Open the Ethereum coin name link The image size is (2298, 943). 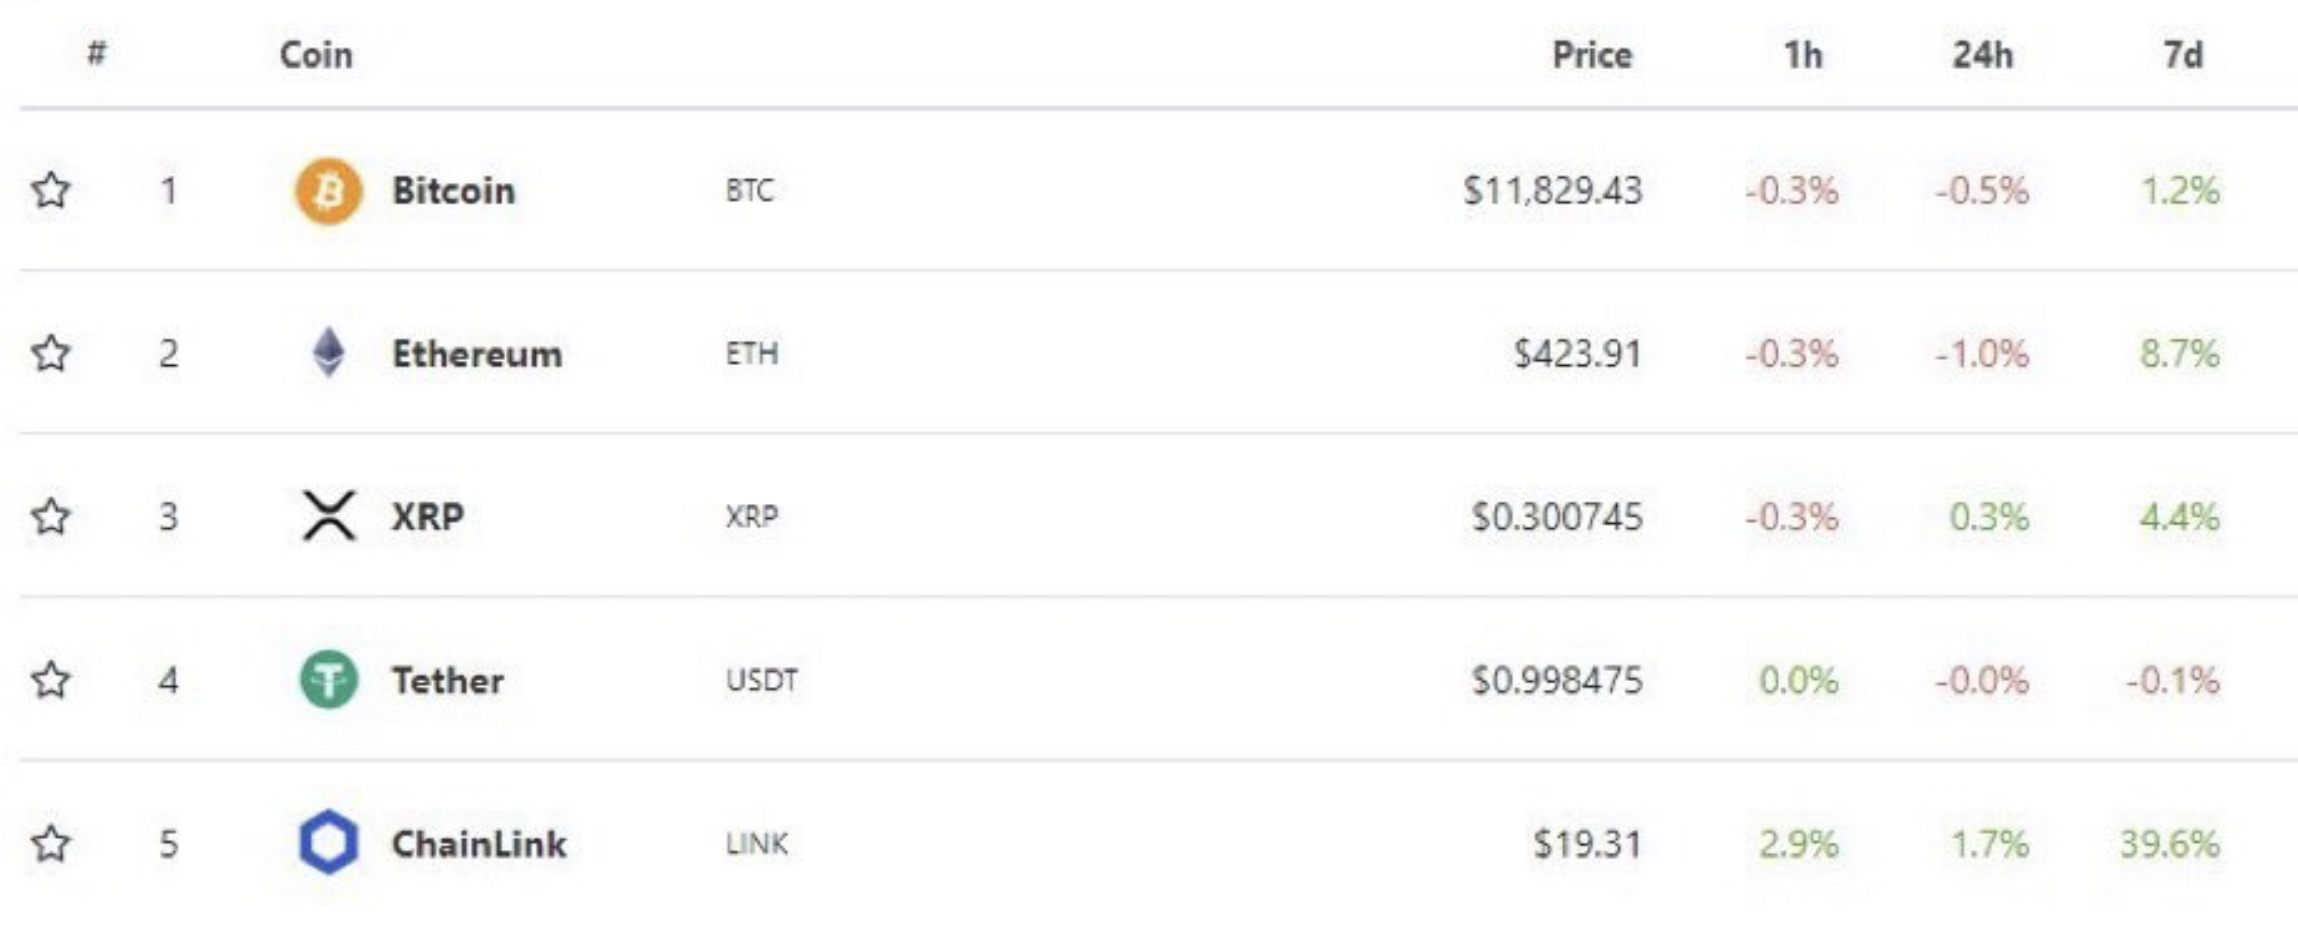tap(476, 354)
